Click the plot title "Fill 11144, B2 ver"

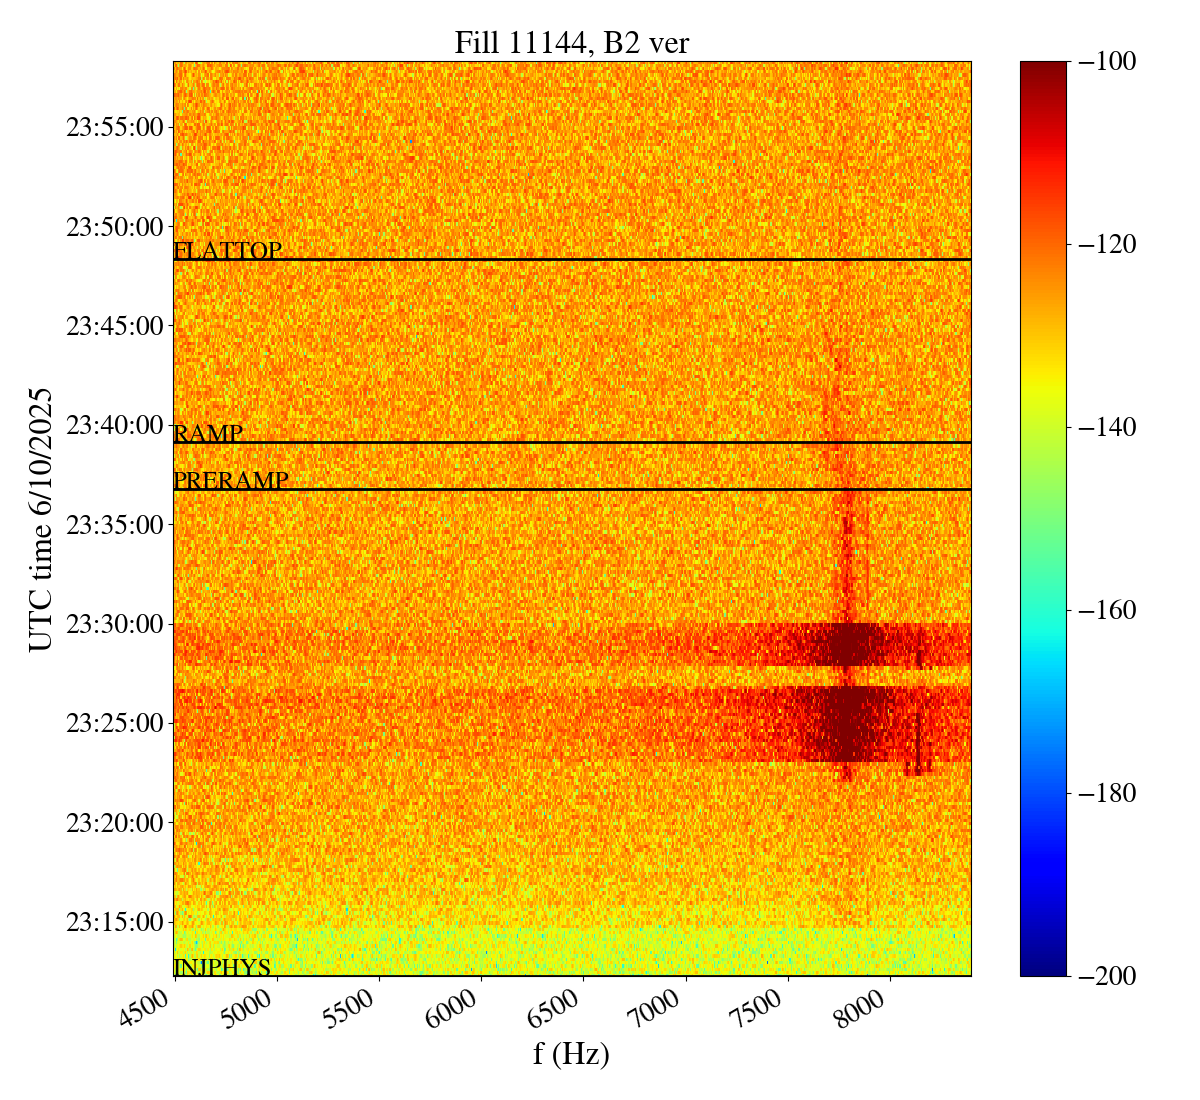click(x=571, y=42)
